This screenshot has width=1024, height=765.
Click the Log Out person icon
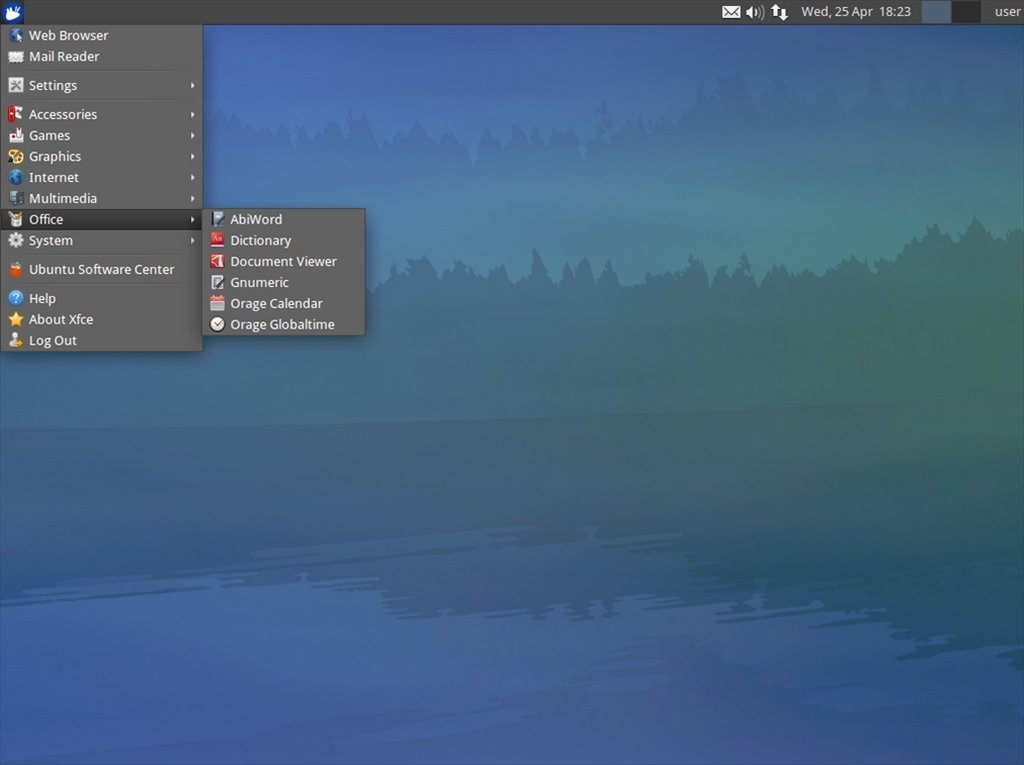(x=16, y=340)
